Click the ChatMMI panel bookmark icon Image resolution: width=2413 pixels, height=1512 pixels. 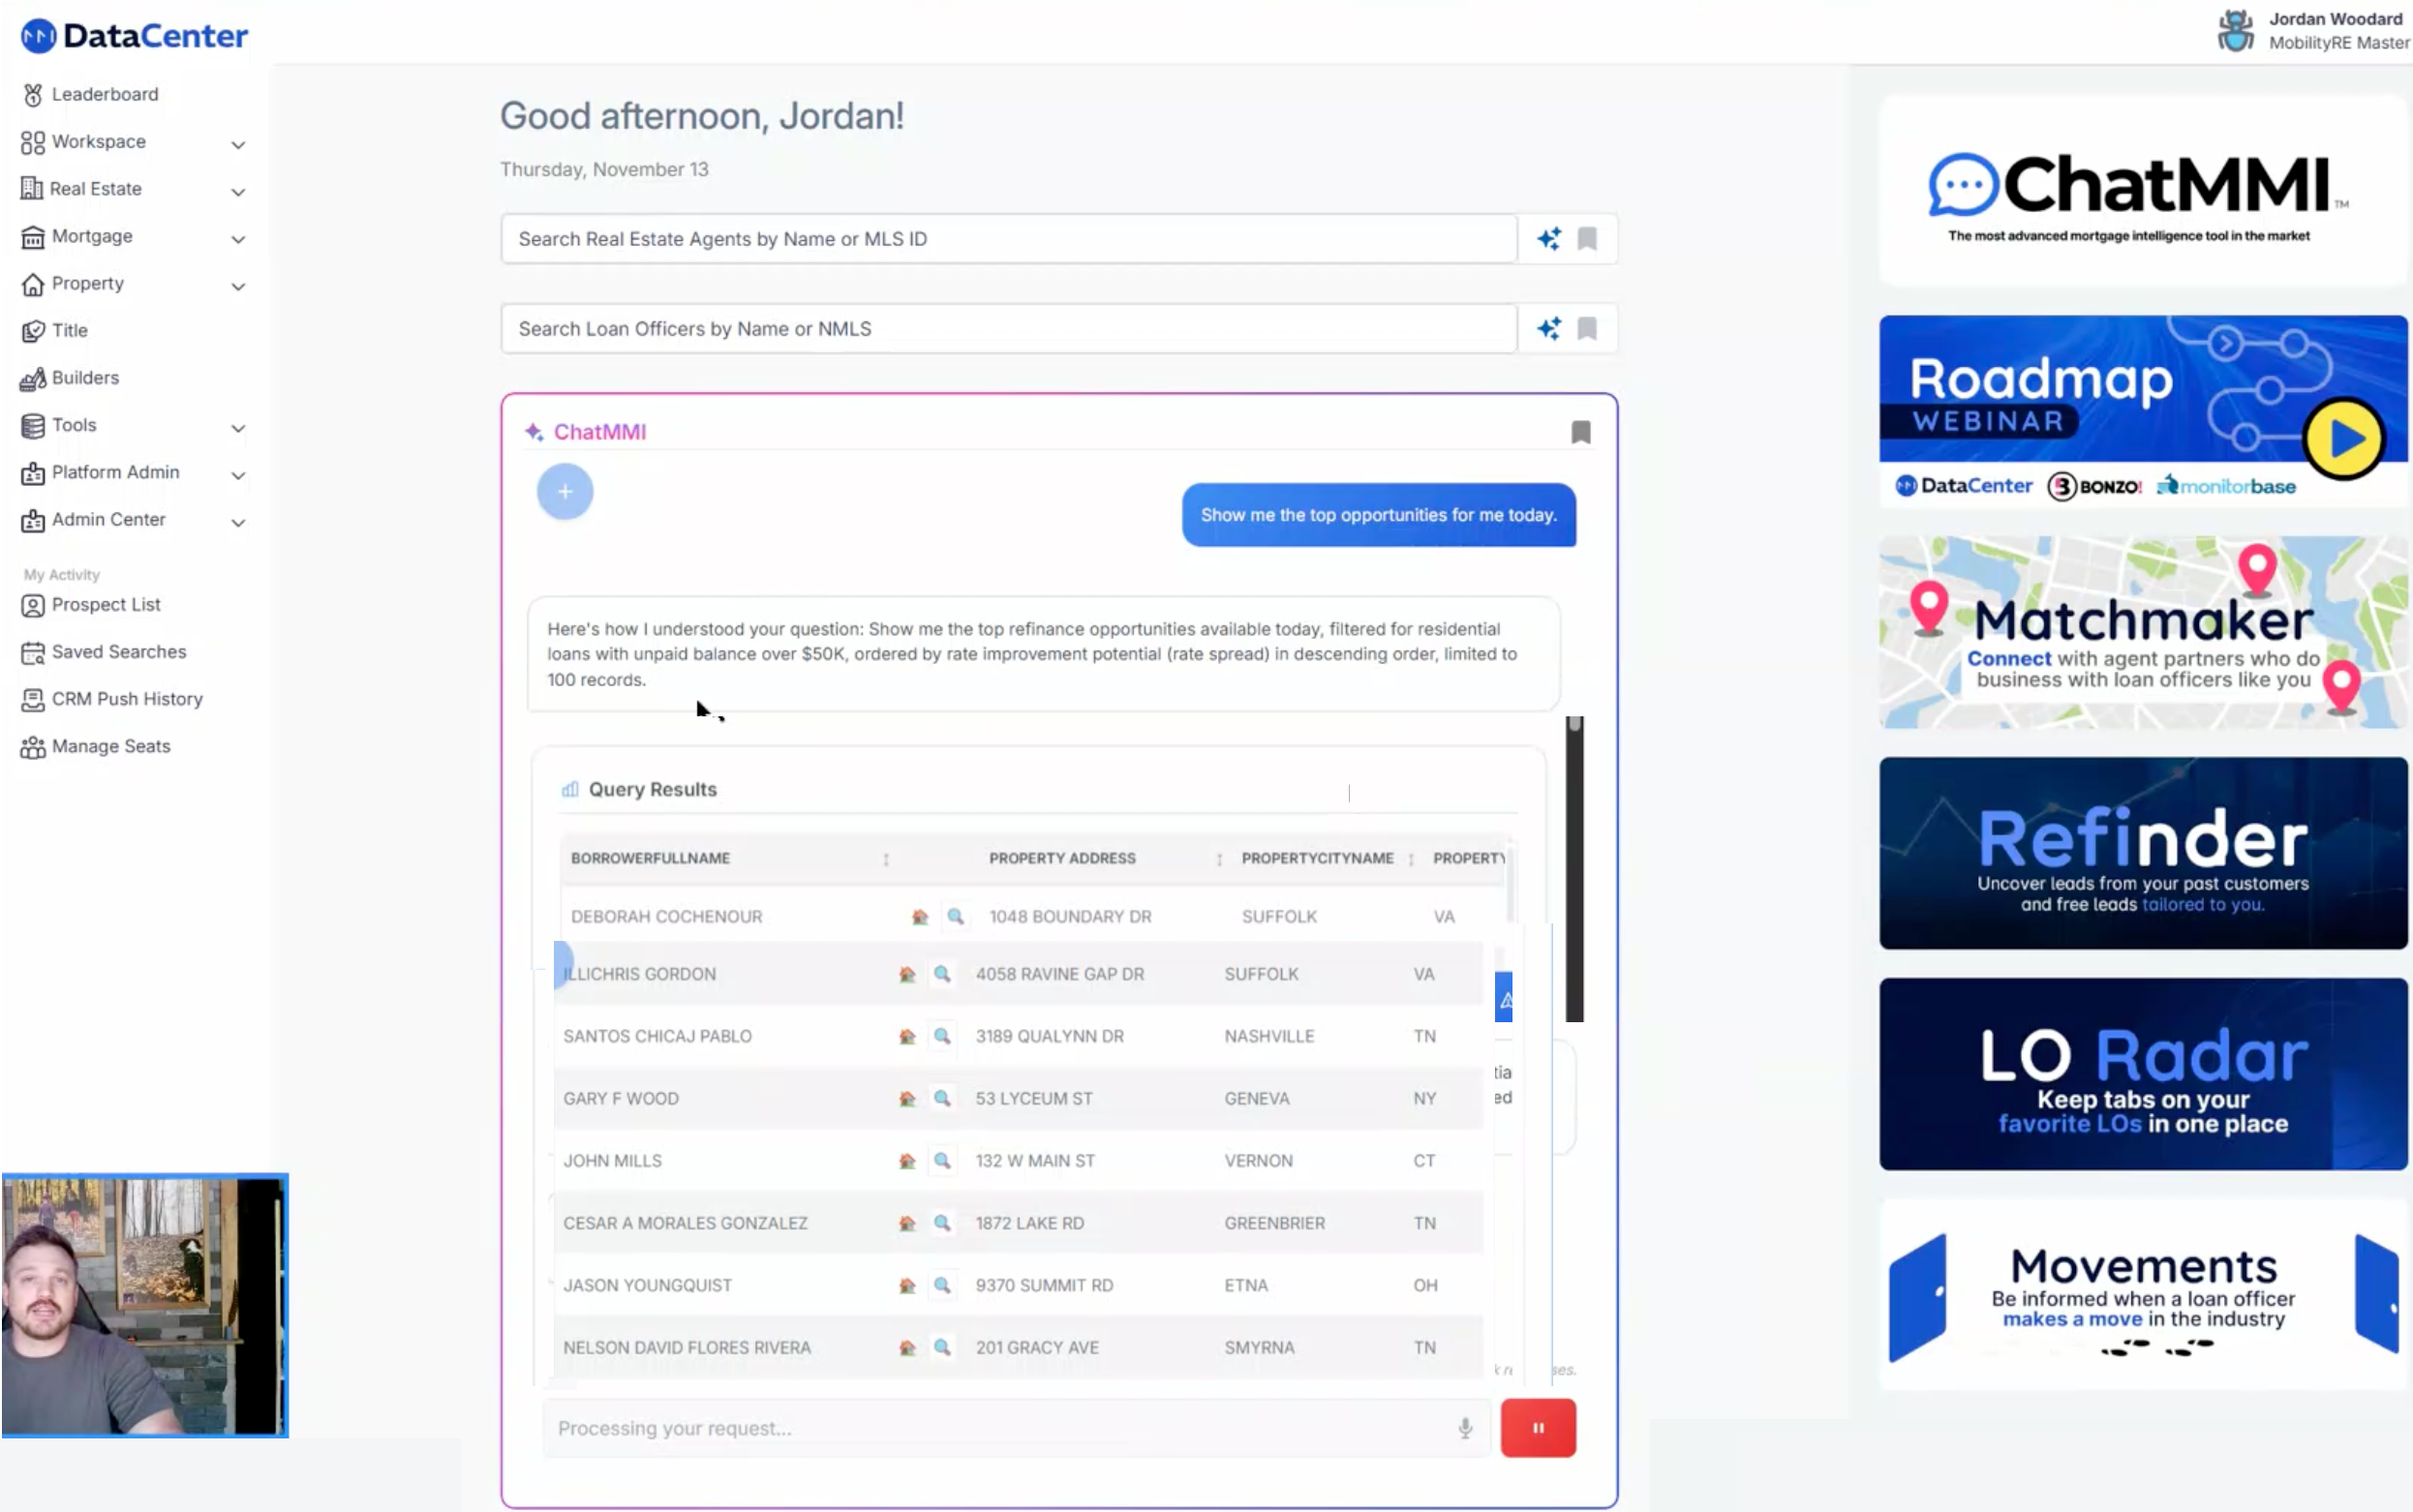(1580, 431)
